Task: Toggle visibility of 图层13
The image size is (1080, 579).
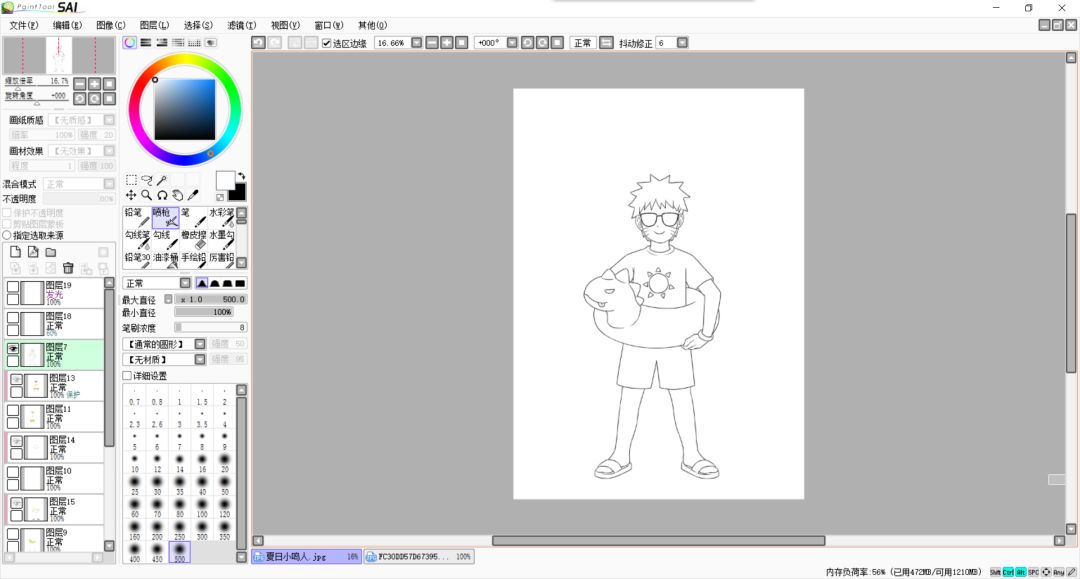Action: [x=17, y=380]
